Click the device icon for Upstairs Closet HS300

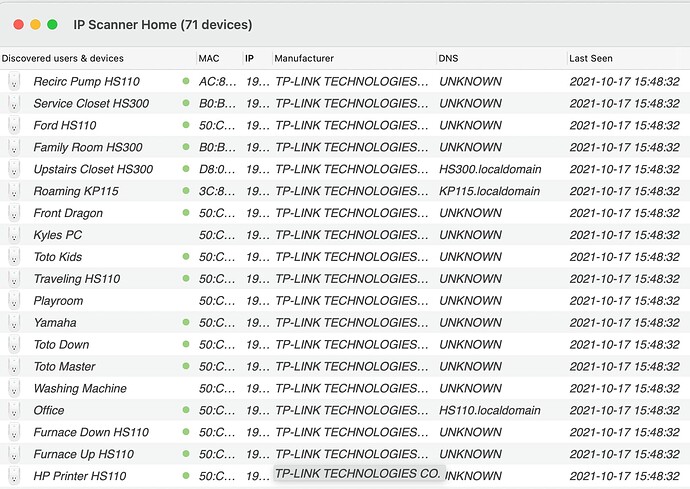[x=14, y=169]
